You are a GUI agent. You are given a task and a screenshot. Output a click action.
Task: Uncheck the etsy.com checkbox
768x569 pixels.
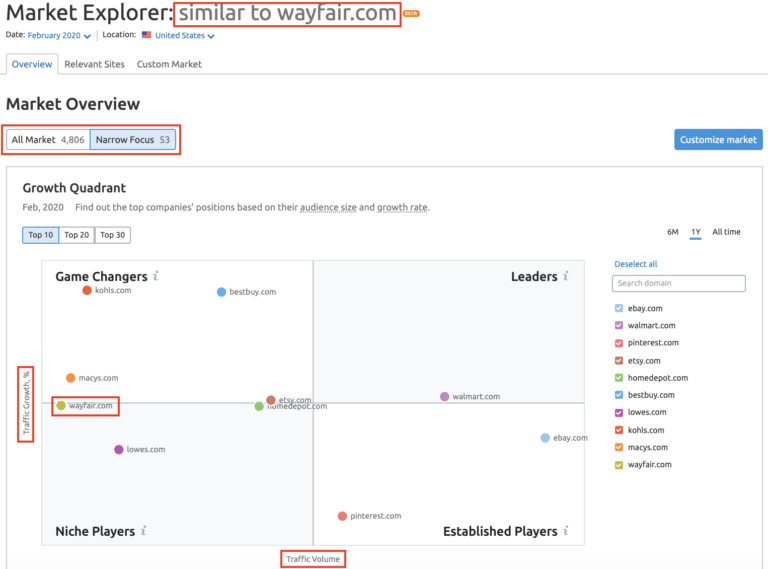tap(619, 360)
